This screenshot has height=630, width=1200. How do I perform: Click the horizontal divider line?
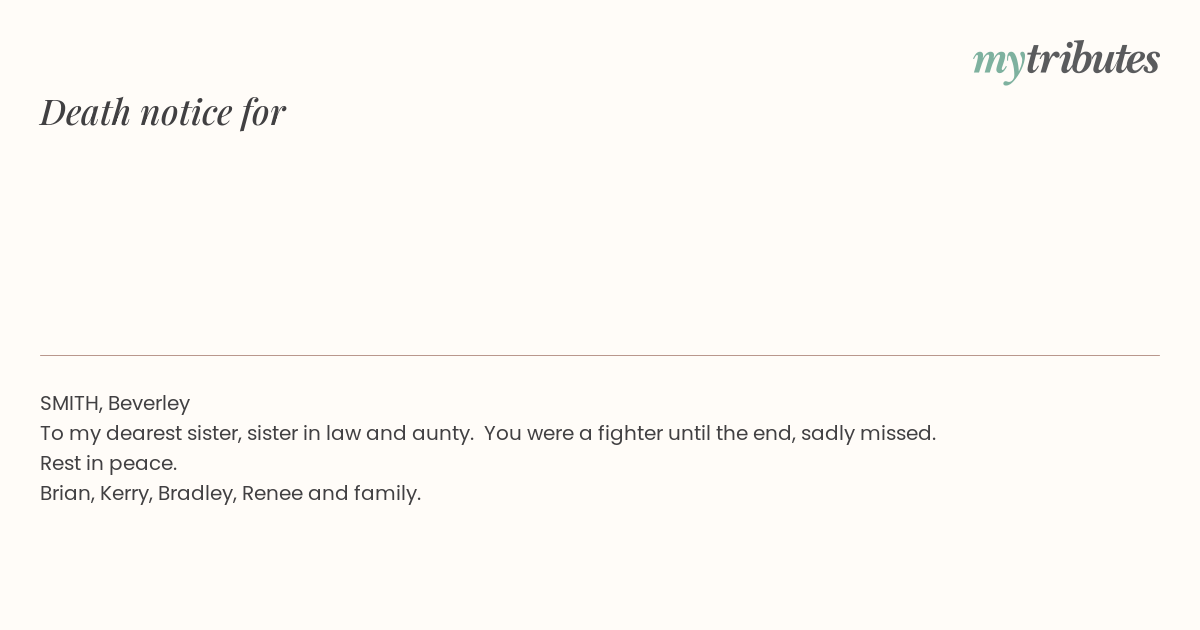click(x=600, y=355)
